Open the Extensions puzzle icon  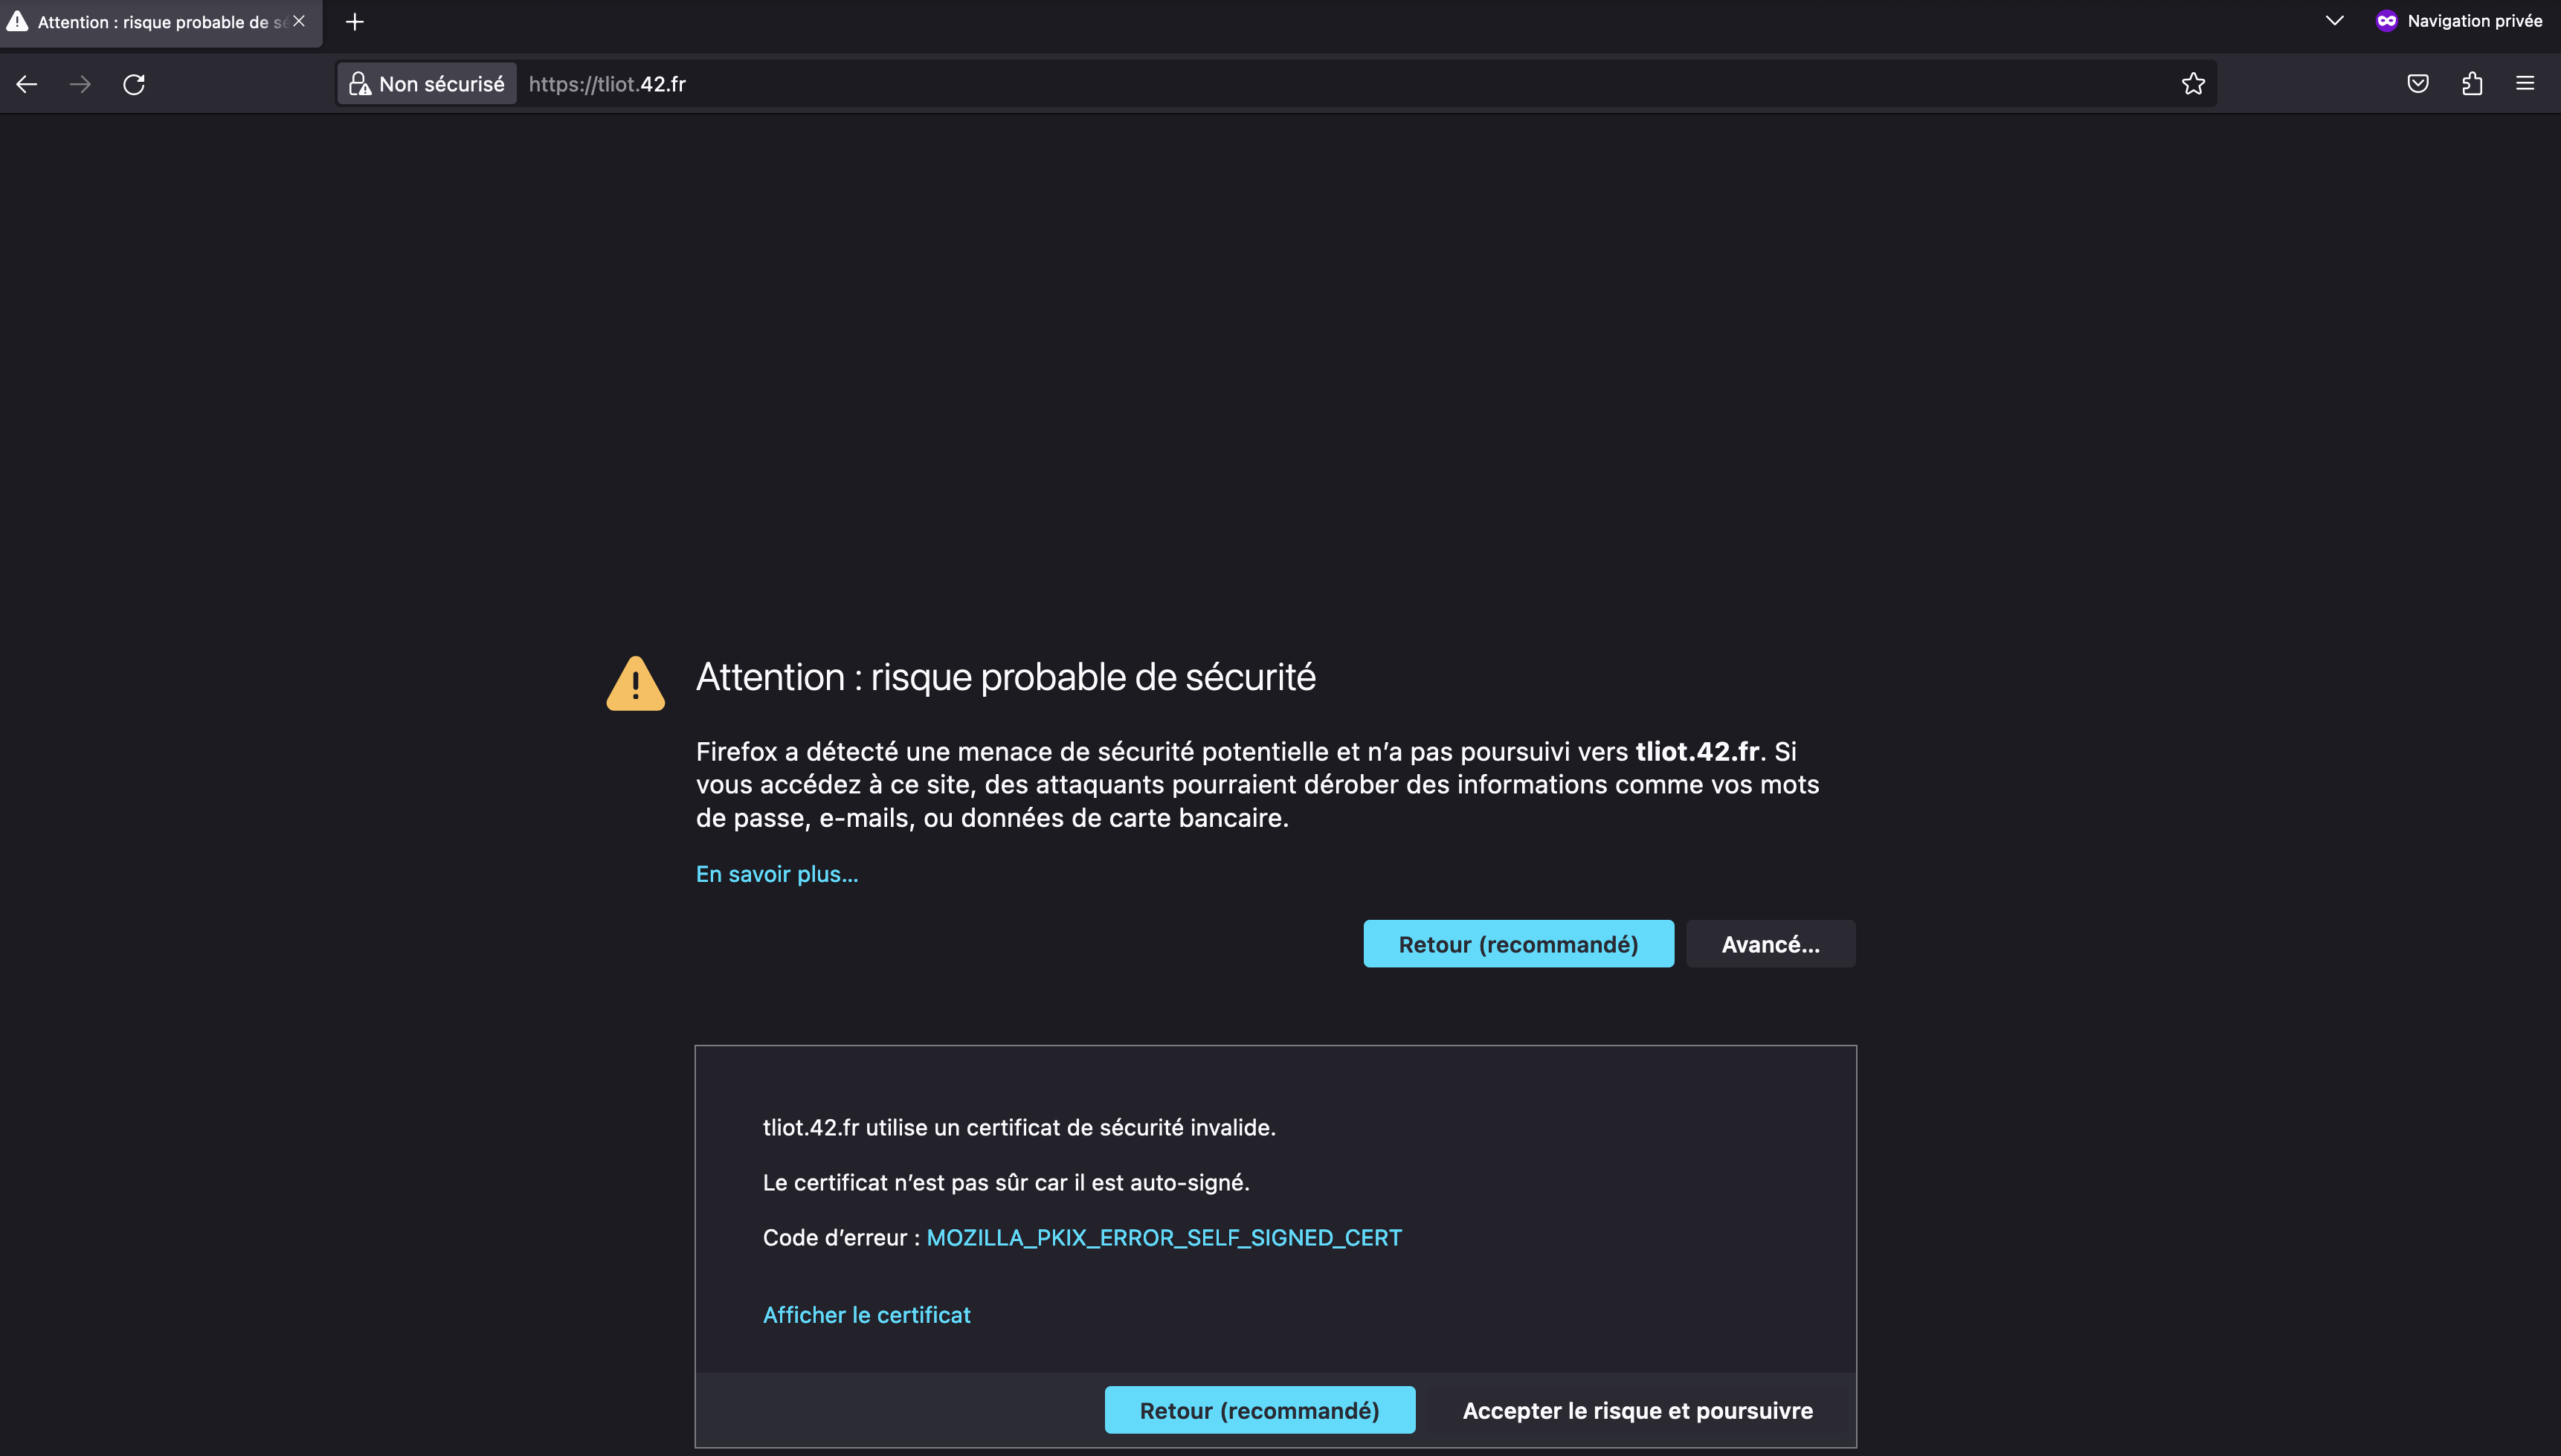pos(2472,84)
